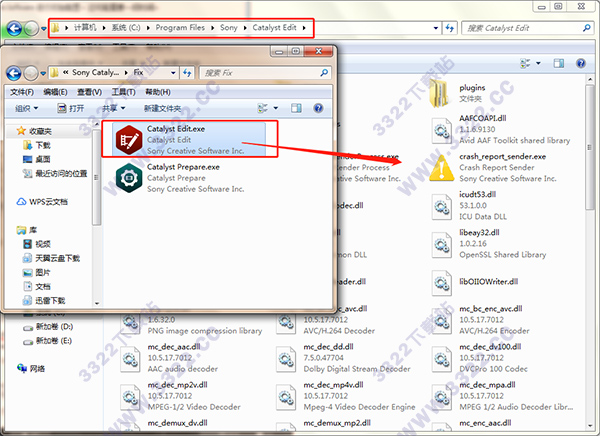
Task: Click 系统 (C:) in the address breadcrumb
Action: [x=126, y=28]
